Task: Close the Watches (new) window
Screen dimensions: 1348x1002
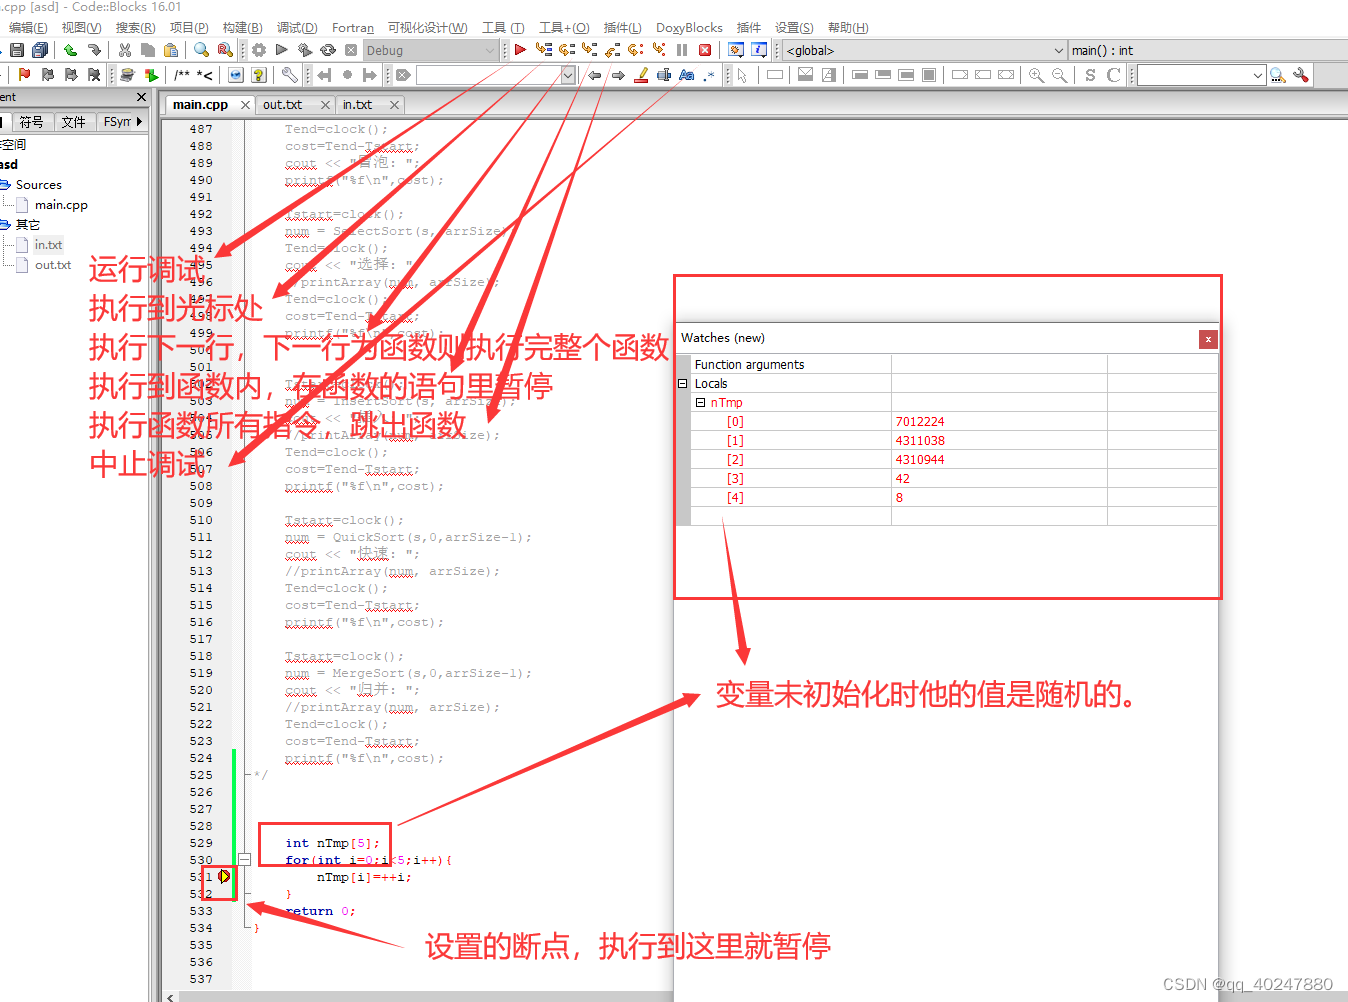Action: click(1208, 339)
